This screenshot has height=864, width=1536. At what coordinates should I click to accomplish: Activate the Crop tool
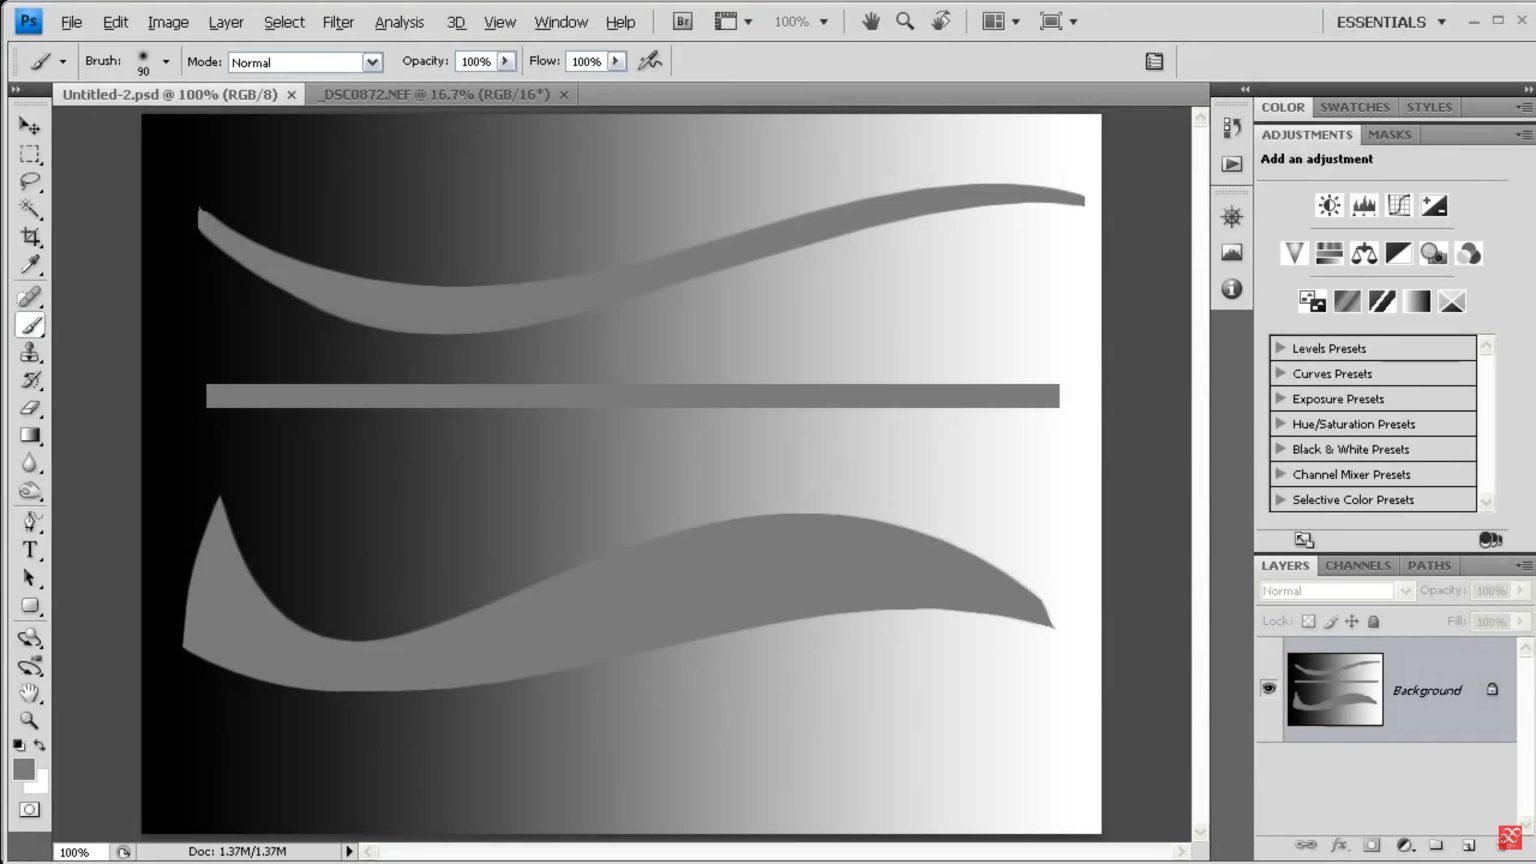tap(29, 237)
